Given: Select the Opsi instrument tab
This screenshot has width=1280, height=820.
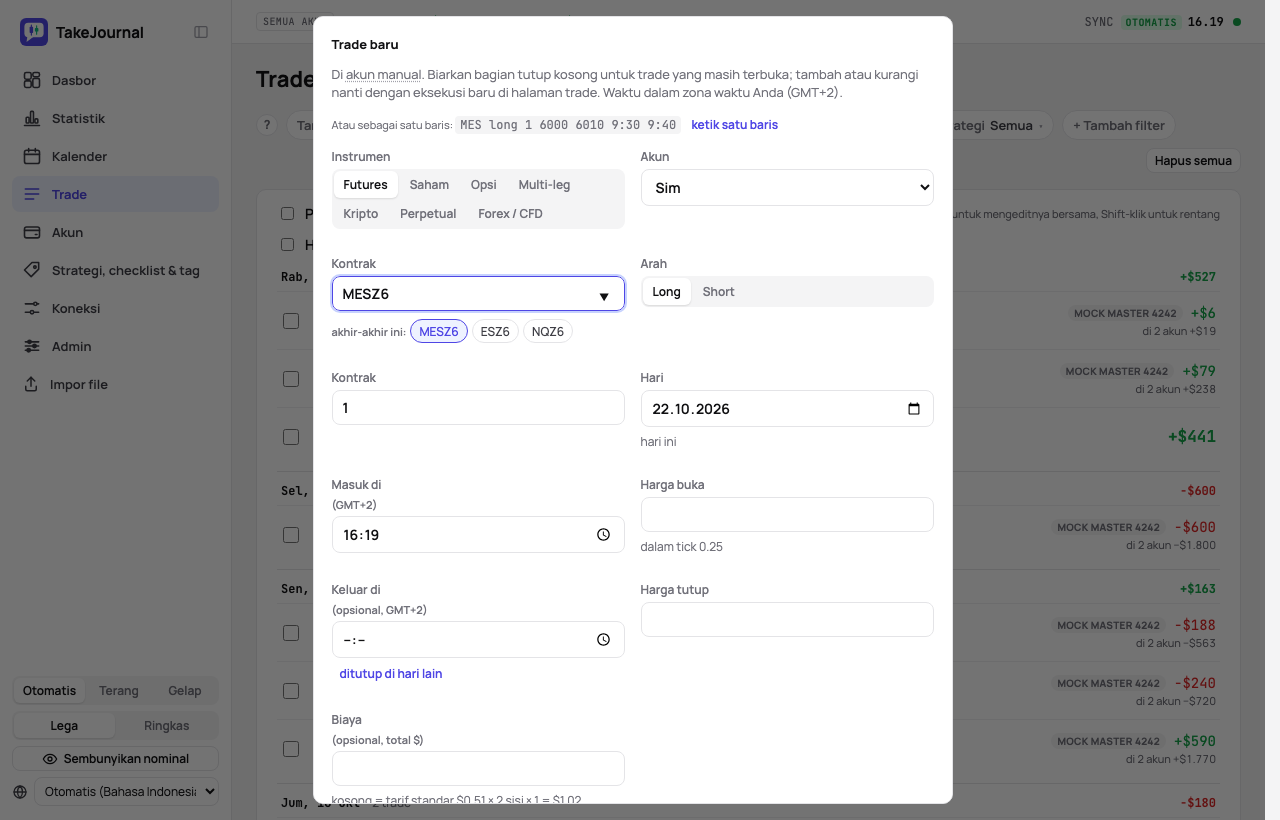Looking at the screenshot, I should pyautogui.click(x=484, y=185).
